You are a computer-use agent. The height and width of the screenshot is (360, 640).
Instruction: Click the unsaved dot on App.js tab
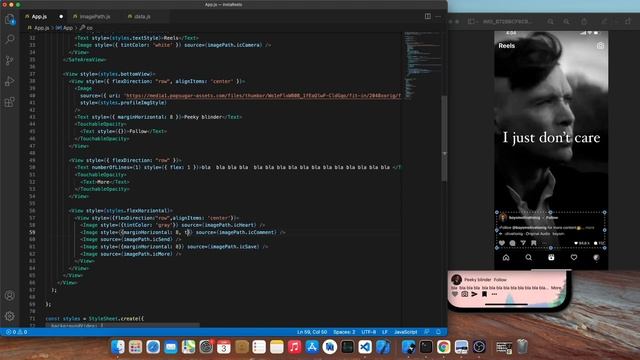pyautogui.click(x=61, y=17)
